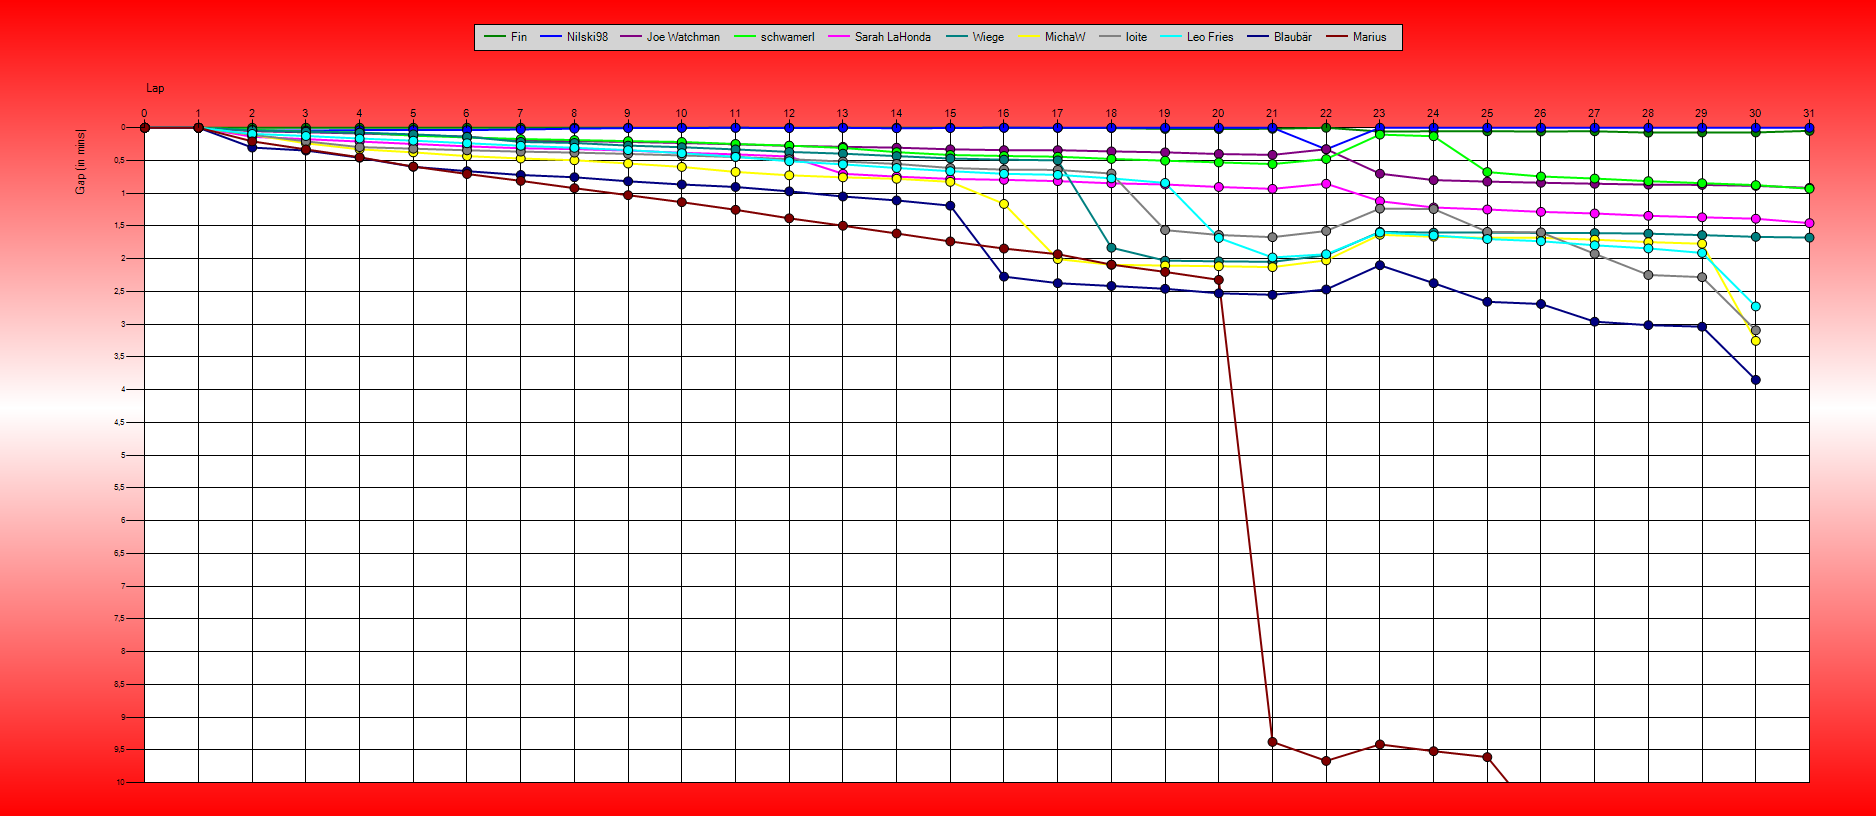Screen dimensions: 1876x816
Task: Click Joe Watchman's purple legend line
Action: [x=632, y=37]
